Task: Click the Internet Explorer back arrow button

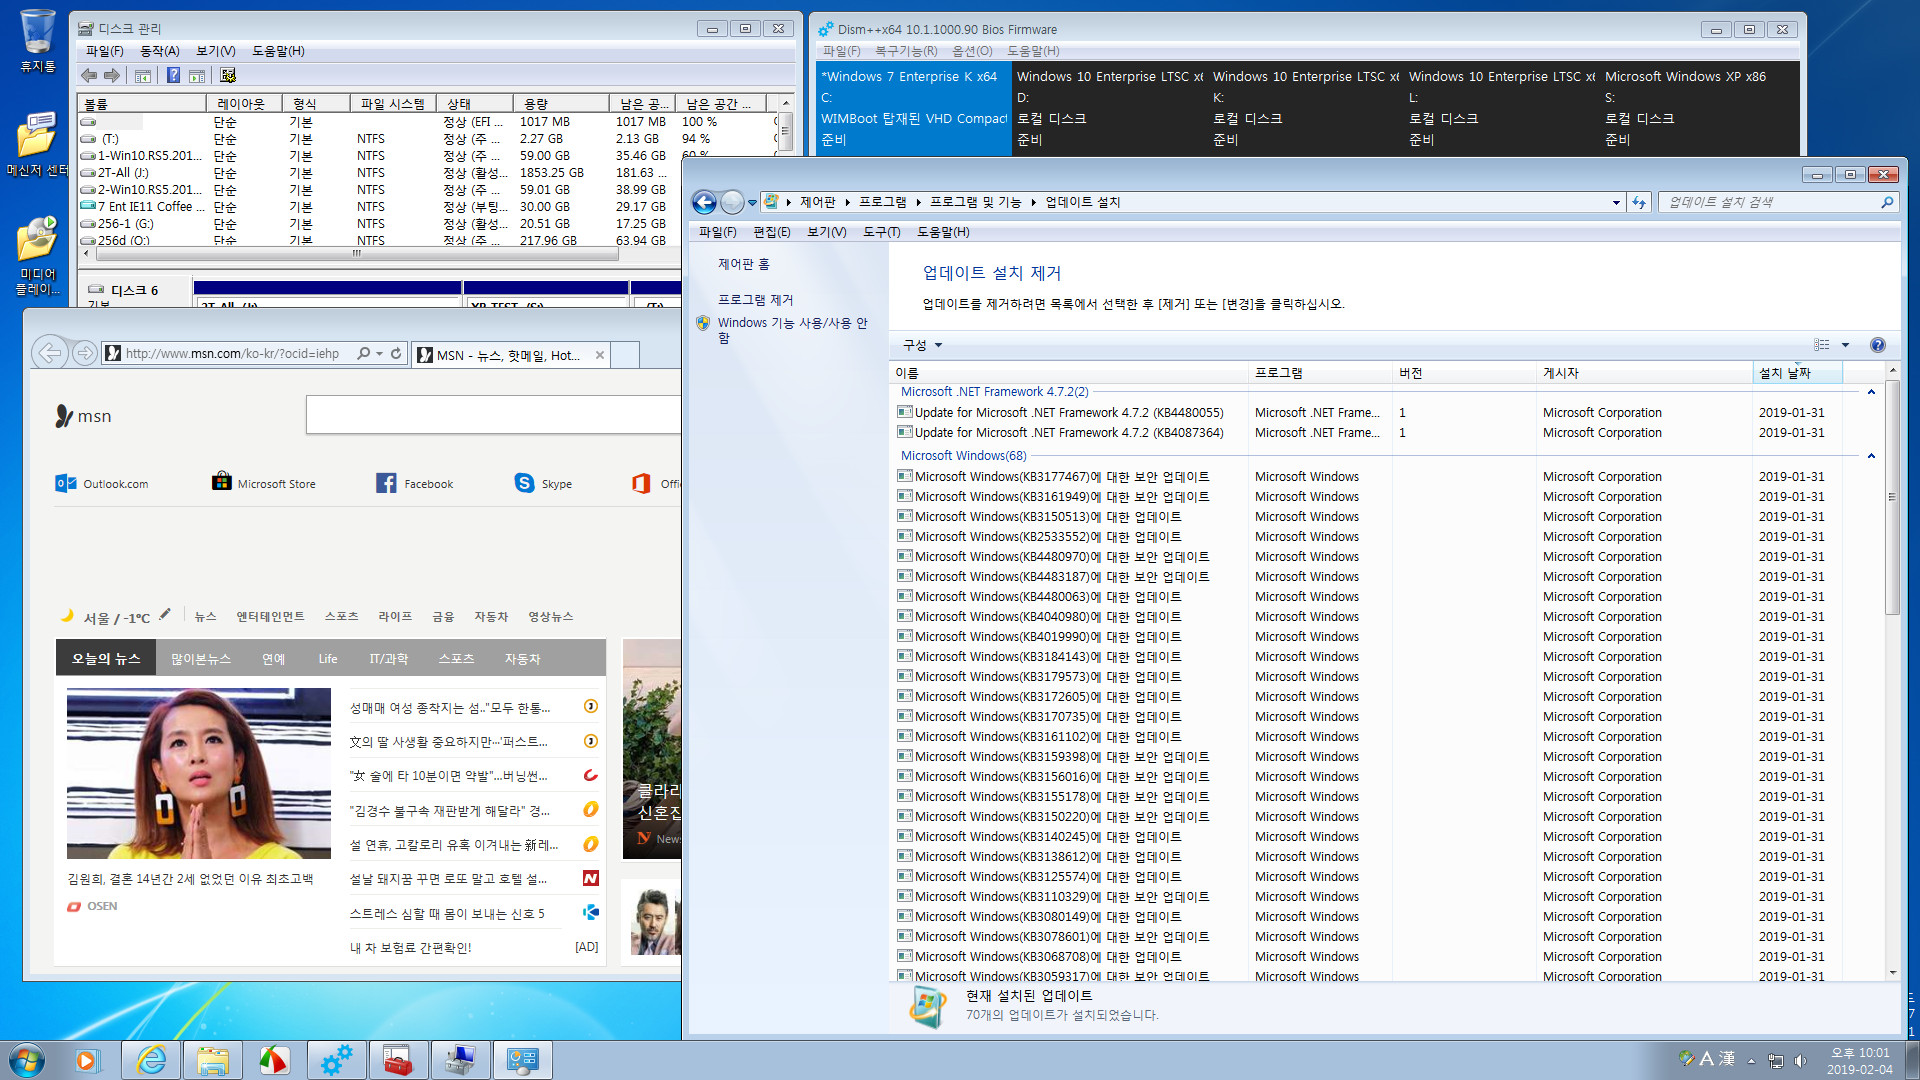Action: 49,353
